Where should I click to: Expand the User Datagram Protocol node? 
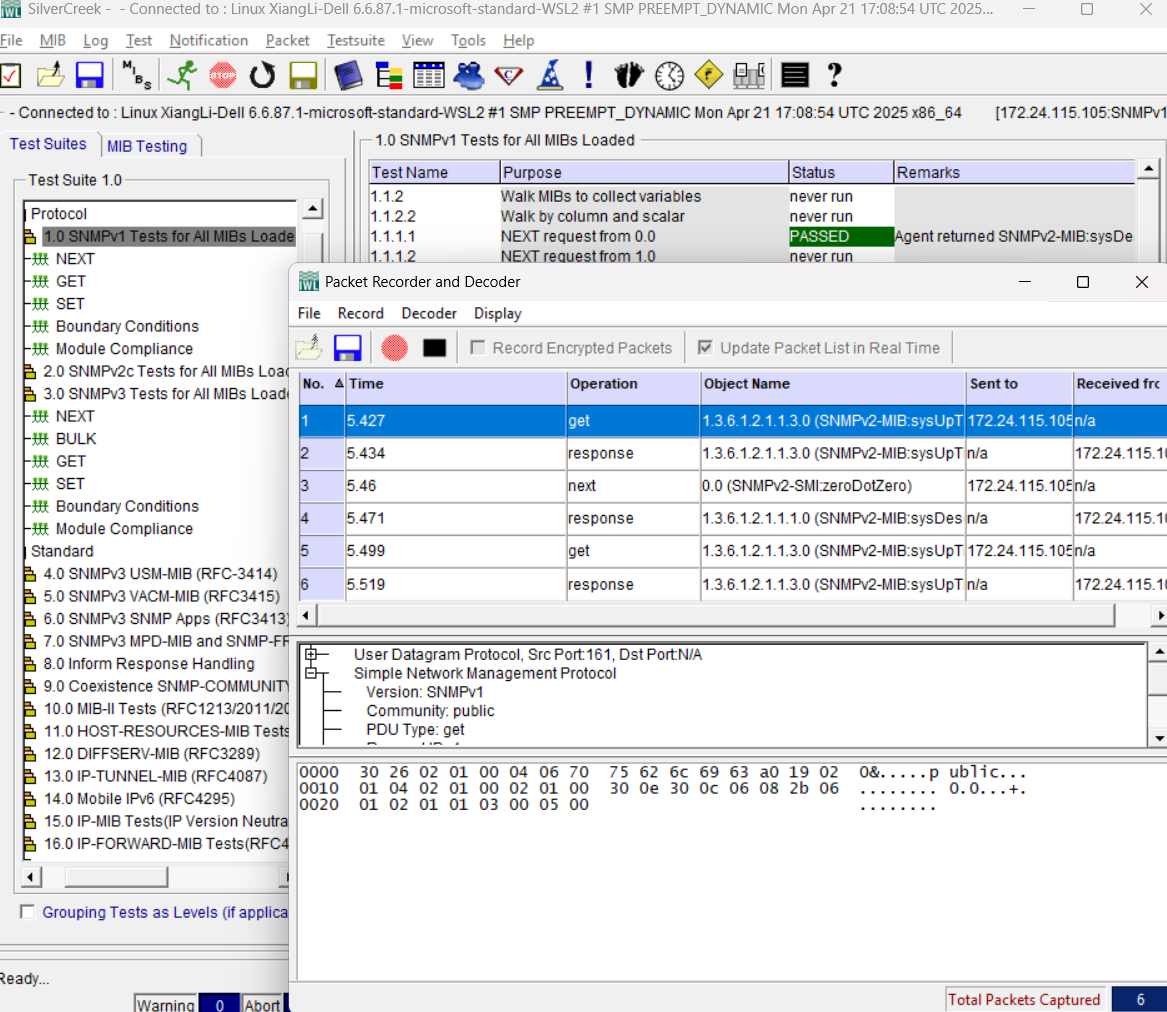coord(312,655)
